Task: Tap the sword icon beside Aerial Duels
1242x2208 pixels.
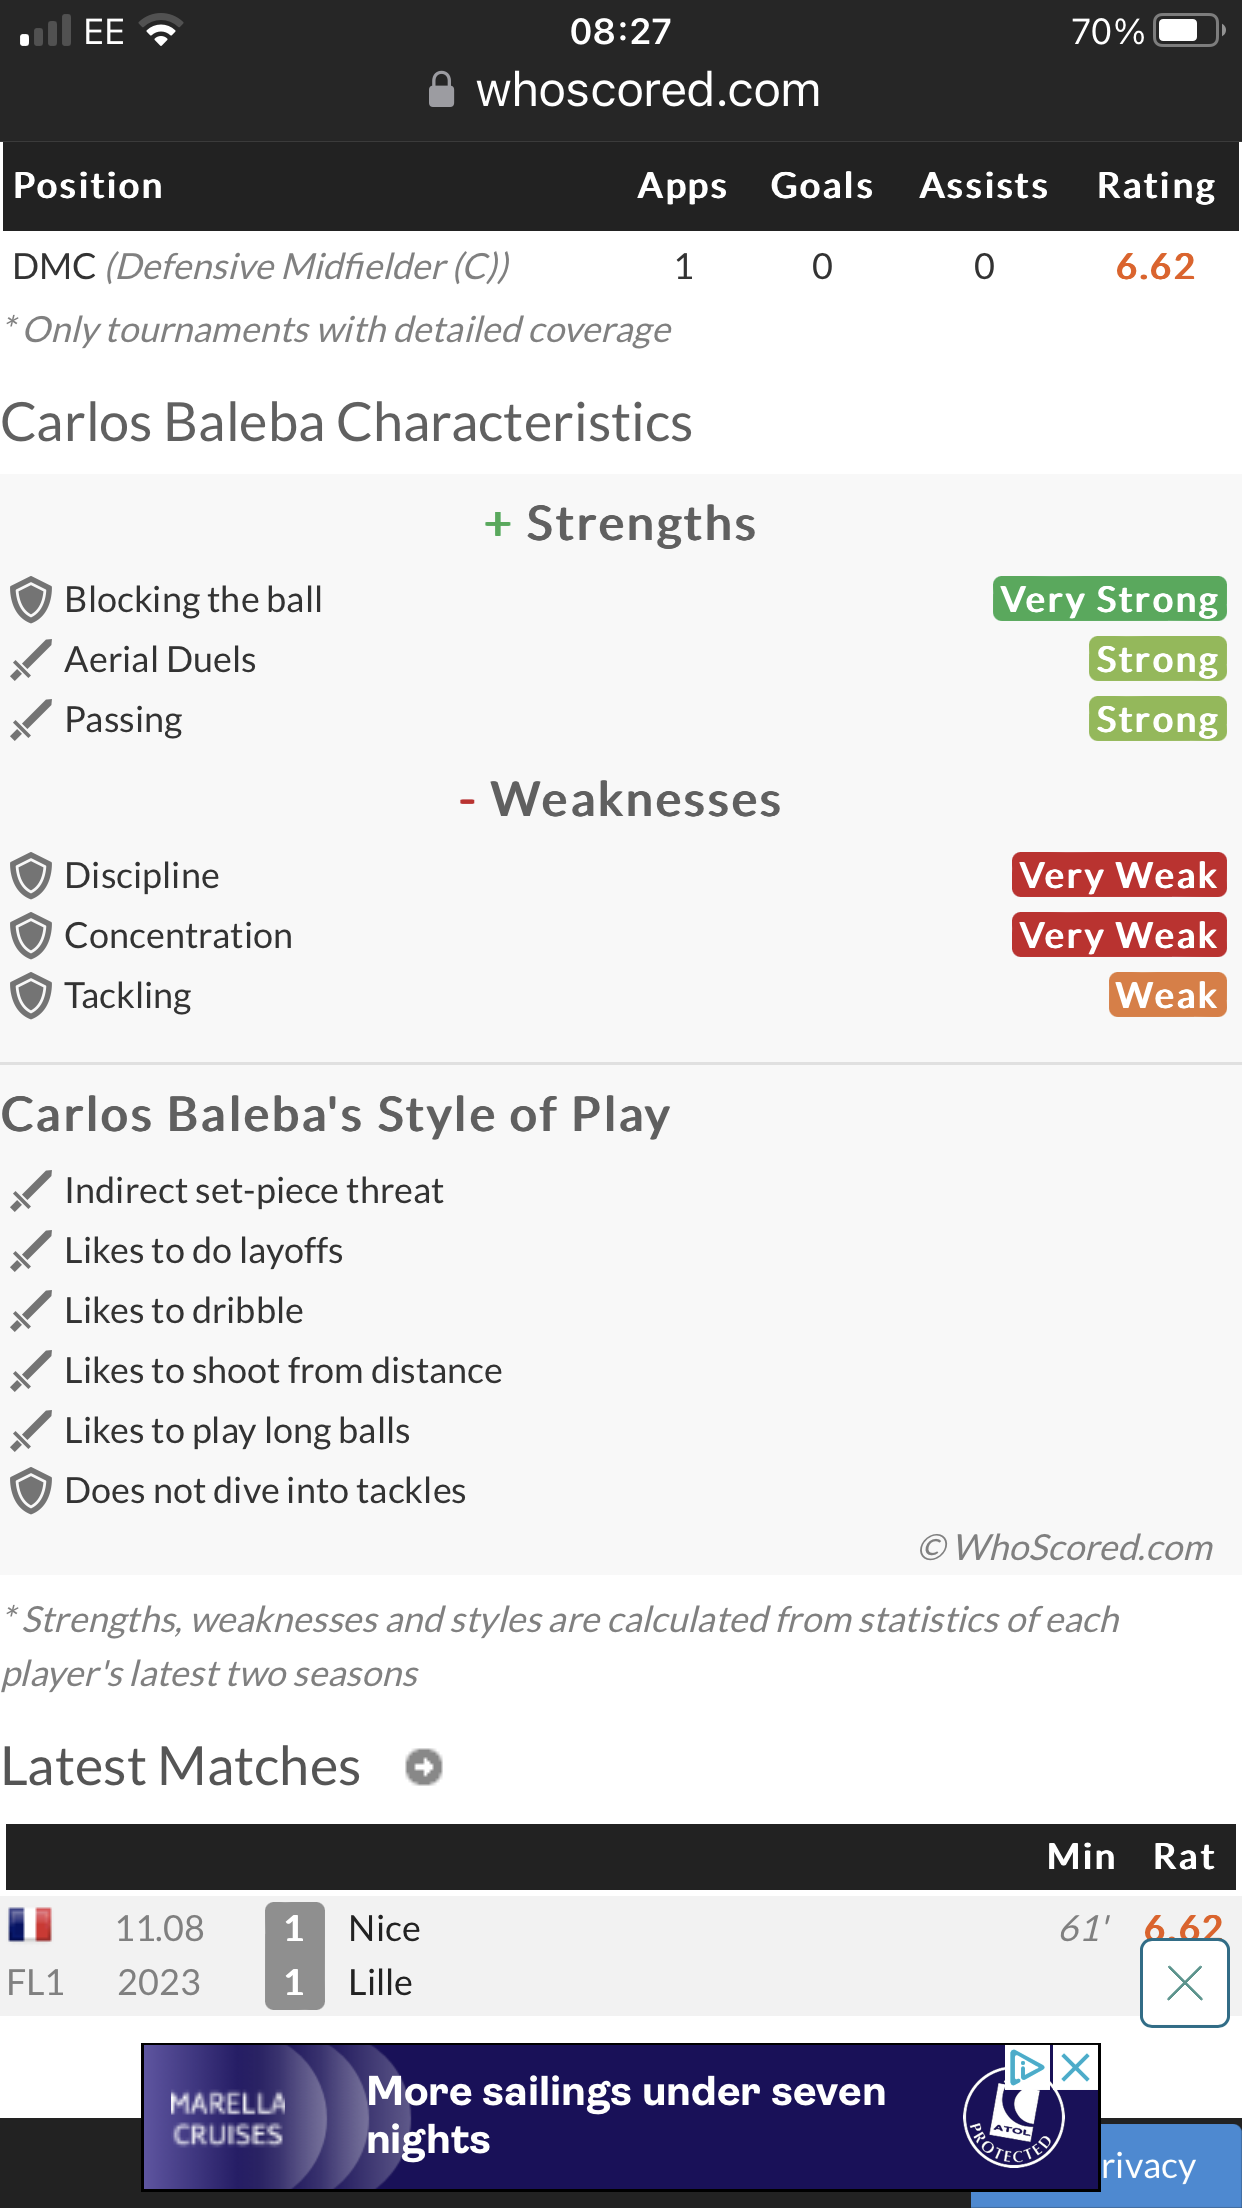Action: (31, 660)
